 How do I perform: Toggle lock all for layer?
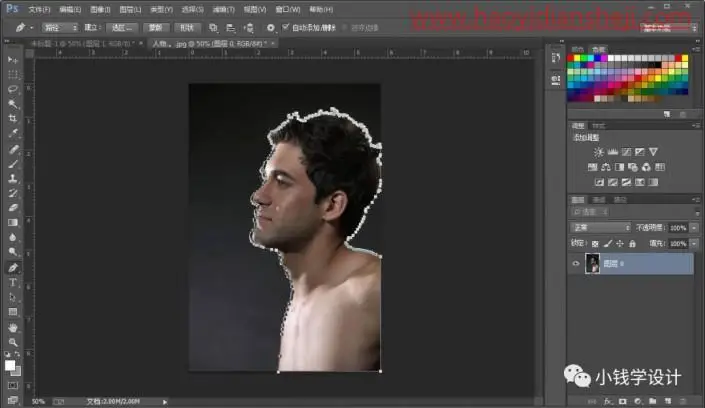(x=633, y=244)
